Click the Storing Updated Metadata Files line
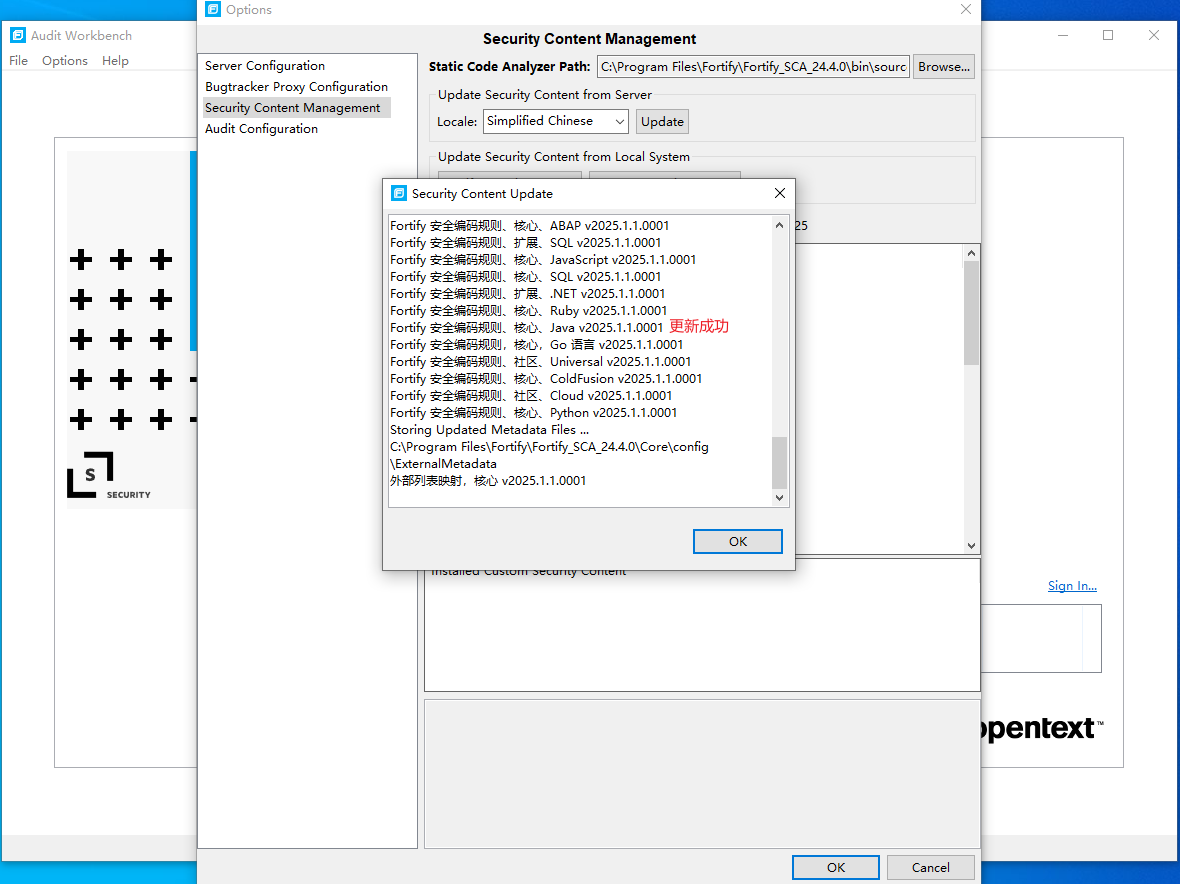The height and width of the screenshot is (884, 1180). point(489,430)
